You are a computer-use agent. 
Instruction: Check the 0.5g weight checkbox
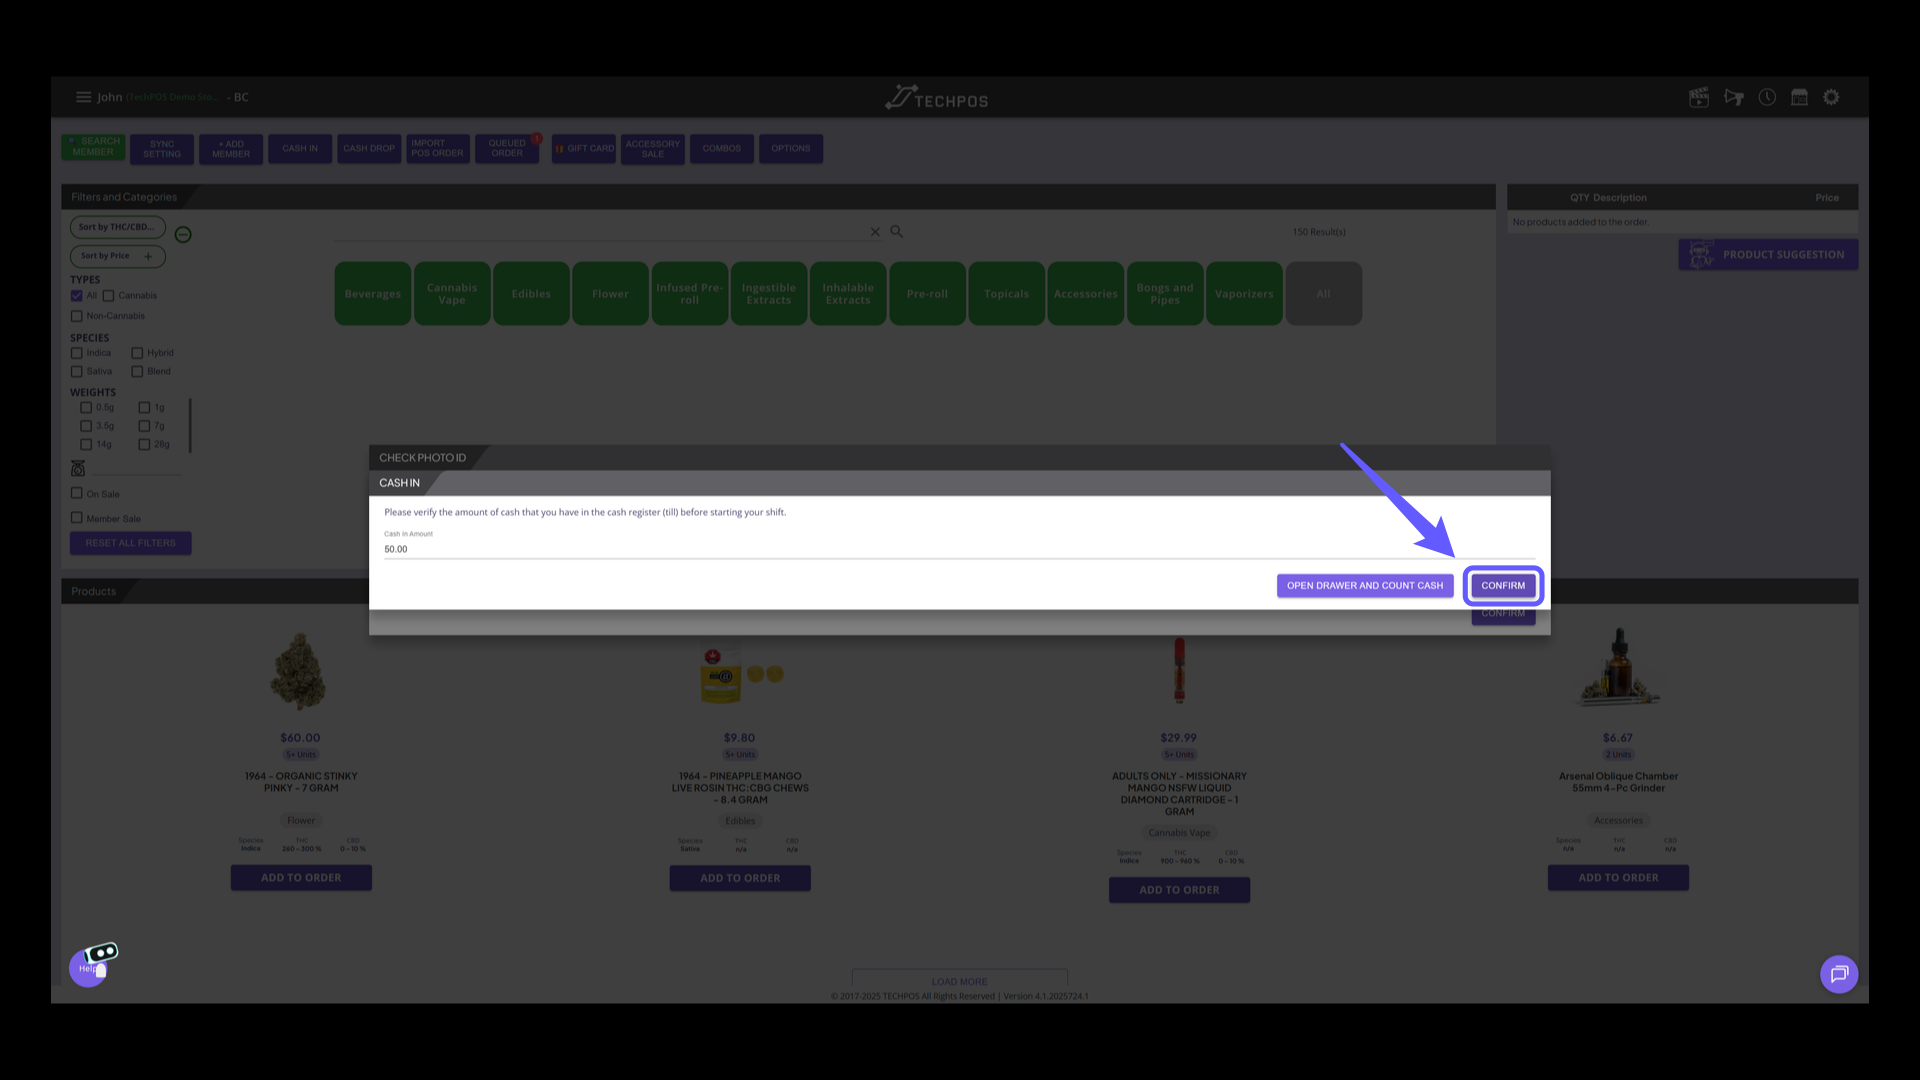click(x=86, y=408)
